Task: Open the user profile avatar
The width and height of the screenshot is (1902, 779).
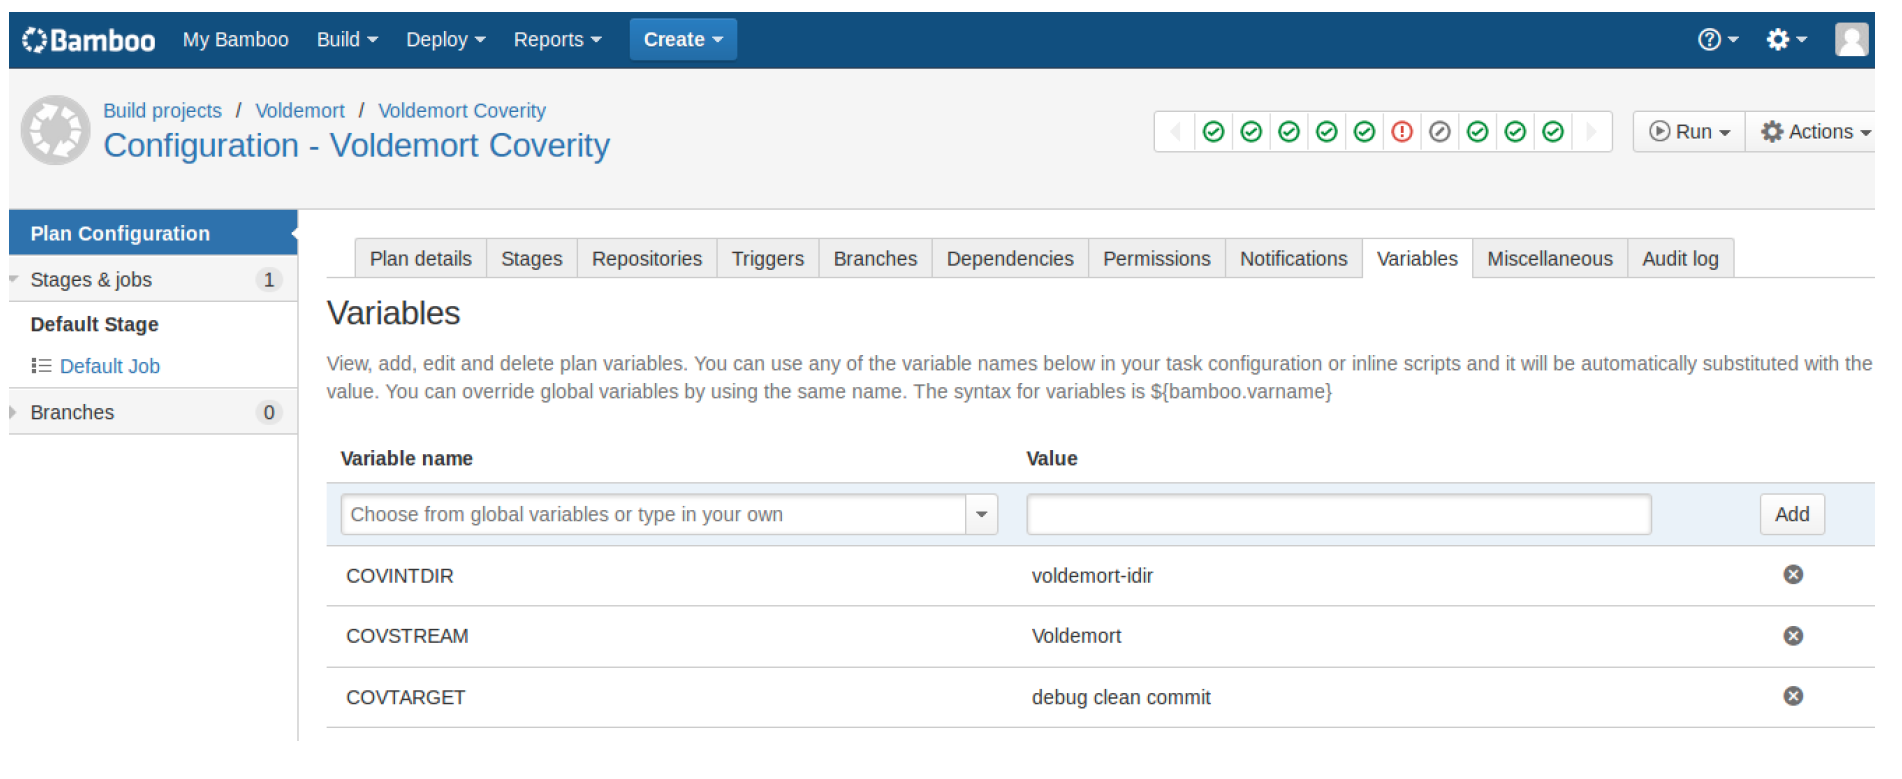Action: [1851, 40]
